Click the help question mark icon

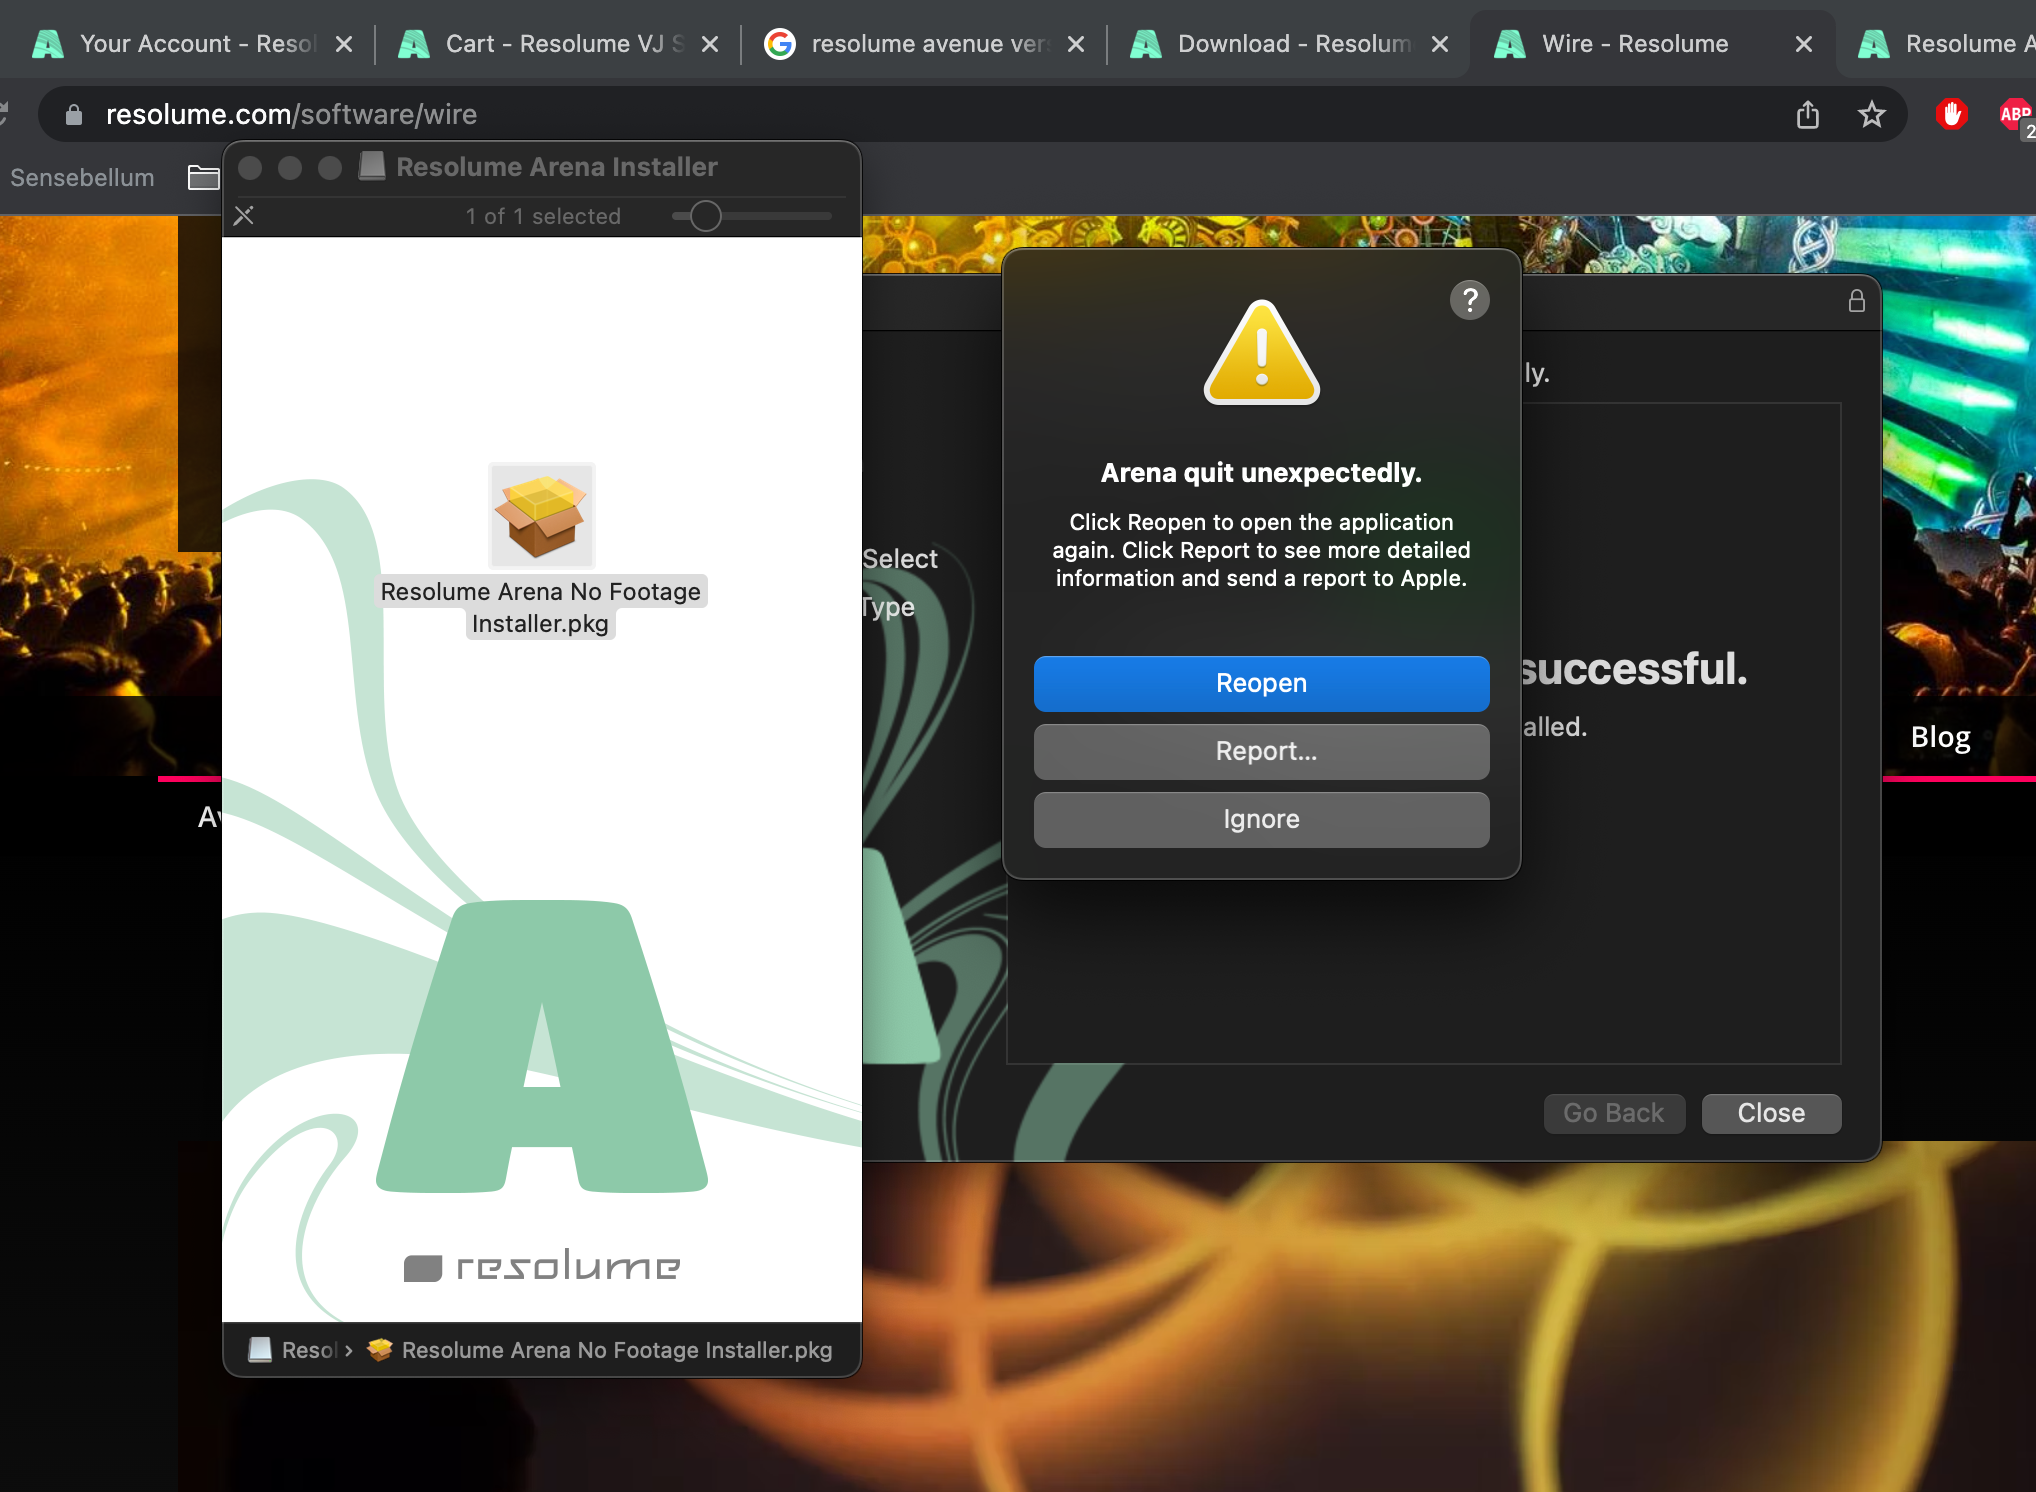pos(1469,300)
